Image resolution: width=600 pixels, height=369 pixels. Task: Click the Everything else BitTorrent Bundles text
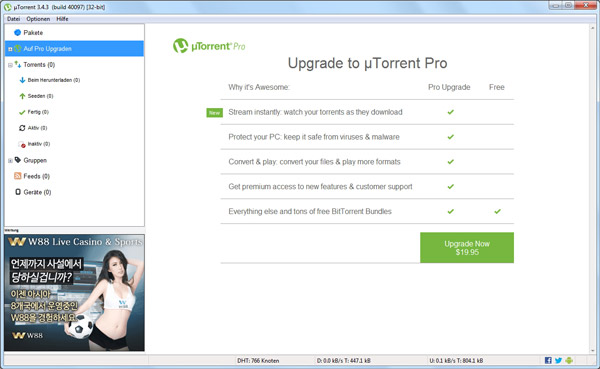tap(310, 211)
